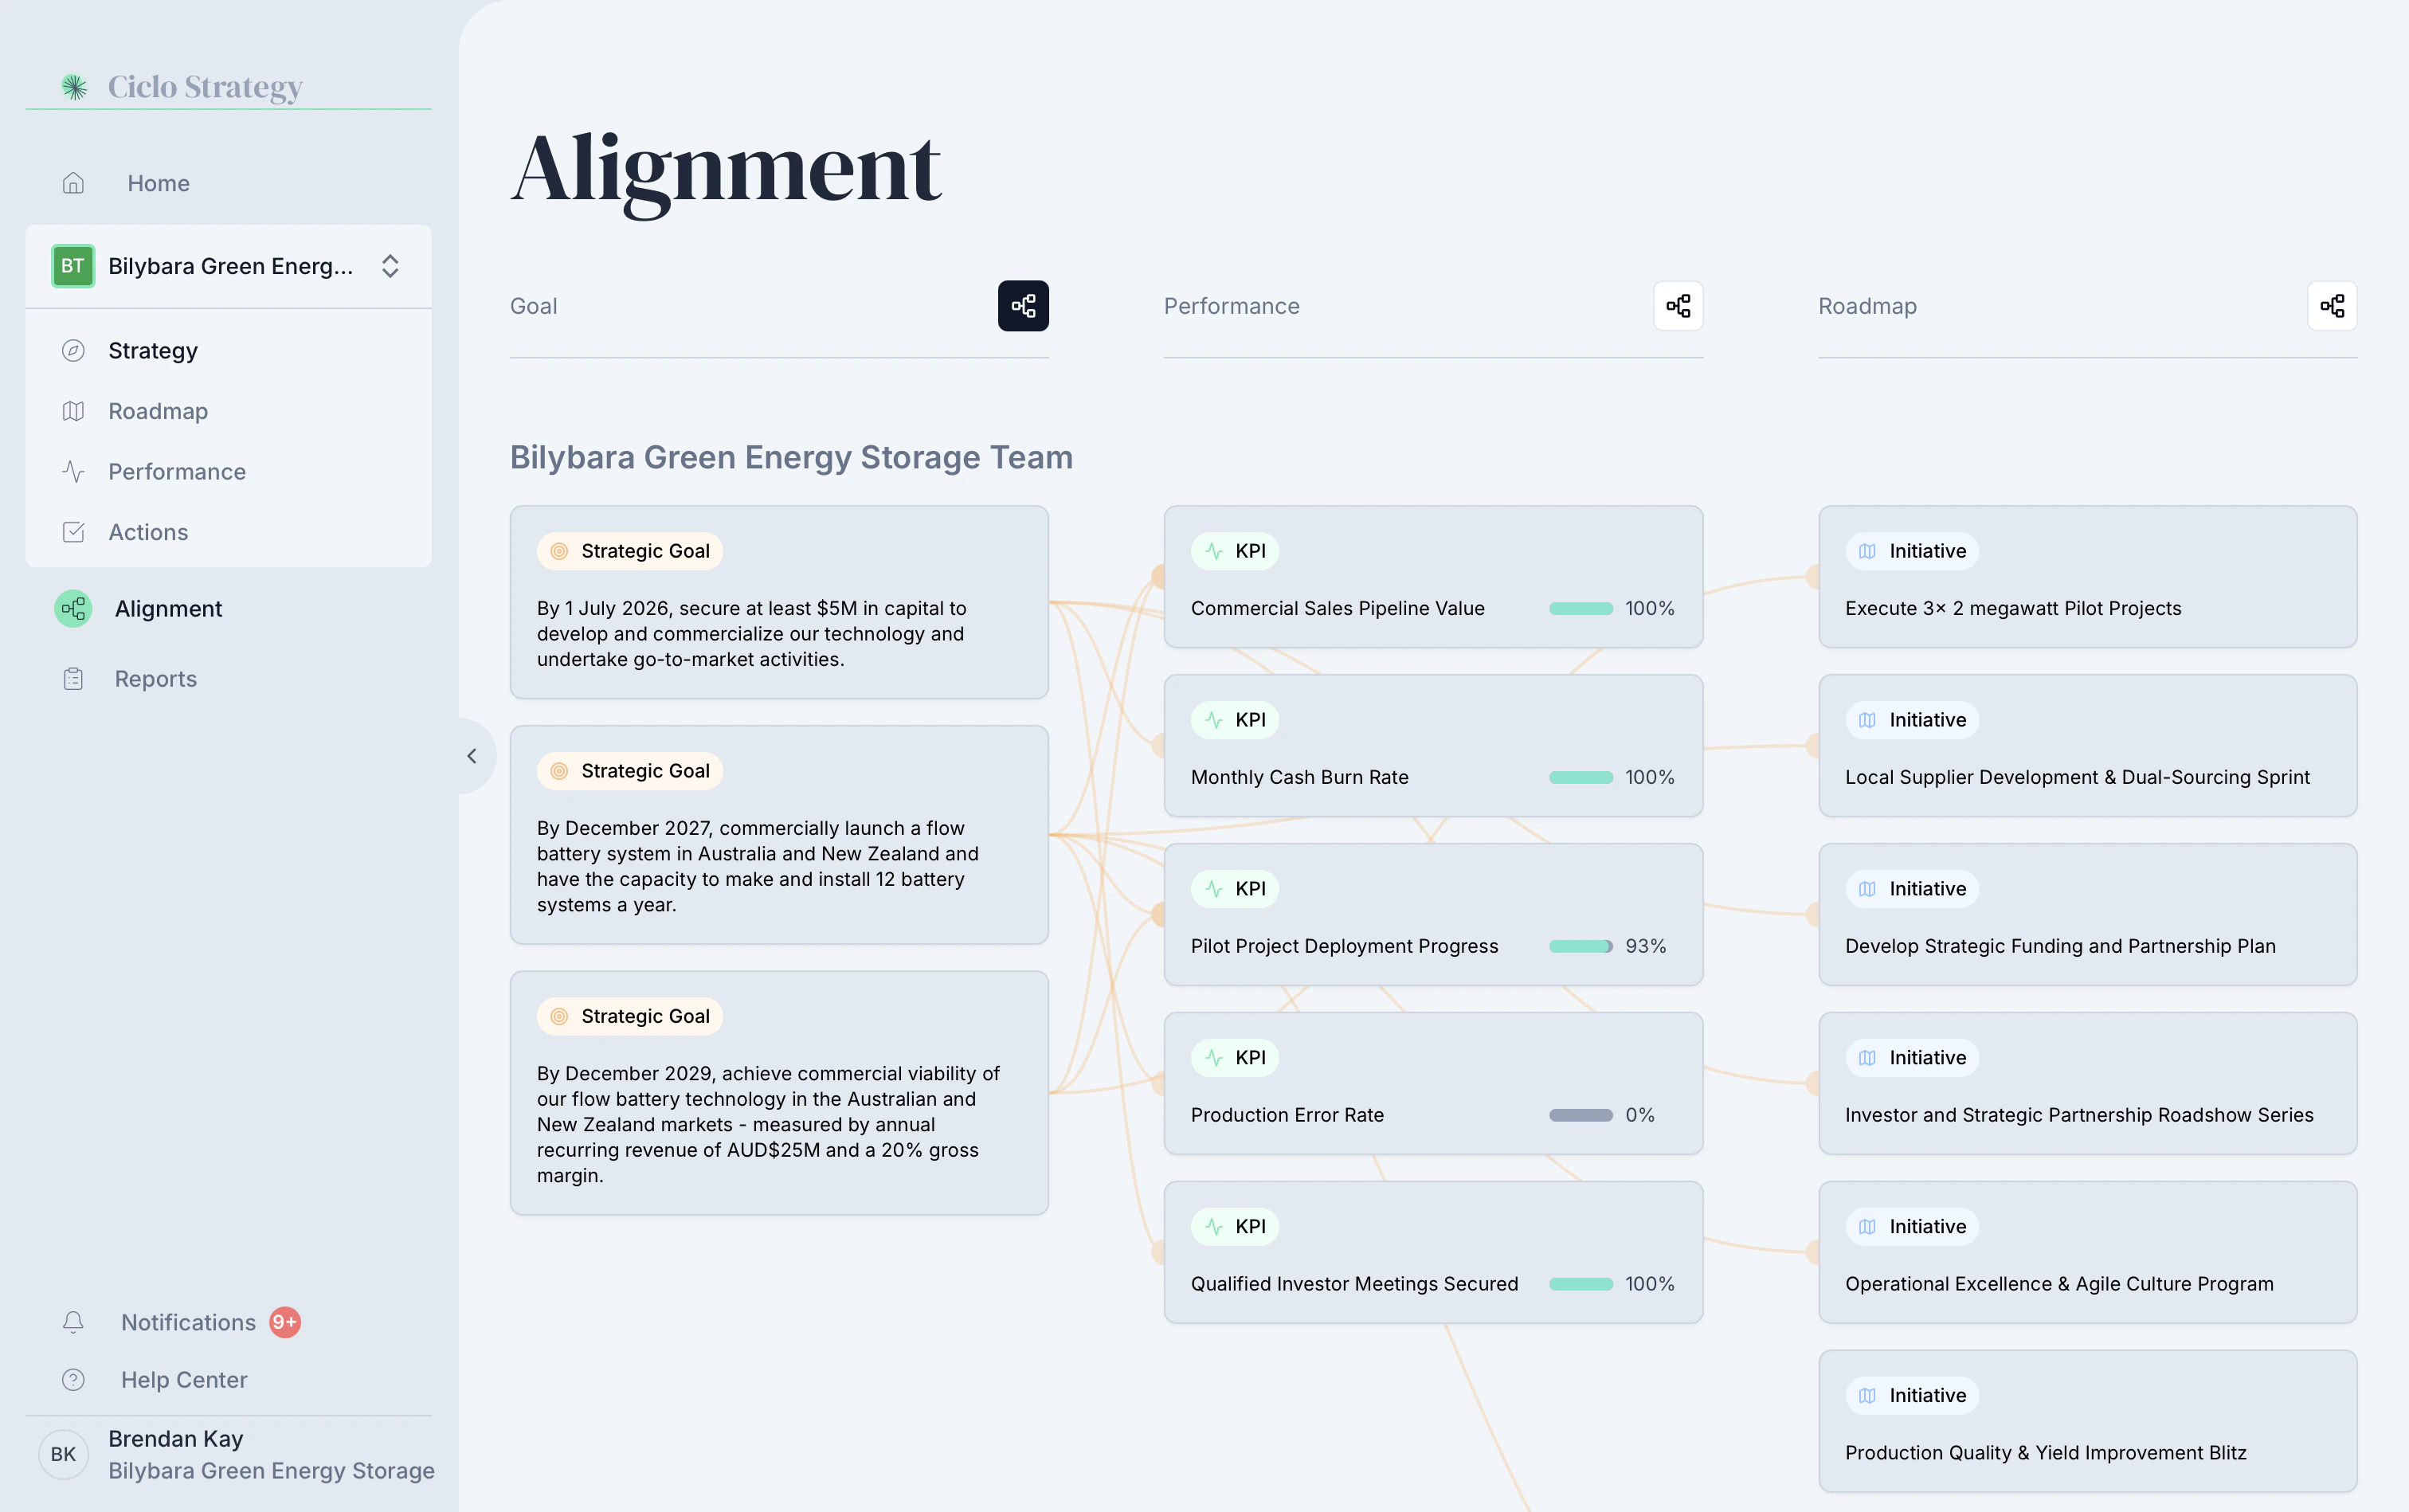Select the Monthly Cash Burn Rate text

pos(1299,777)
